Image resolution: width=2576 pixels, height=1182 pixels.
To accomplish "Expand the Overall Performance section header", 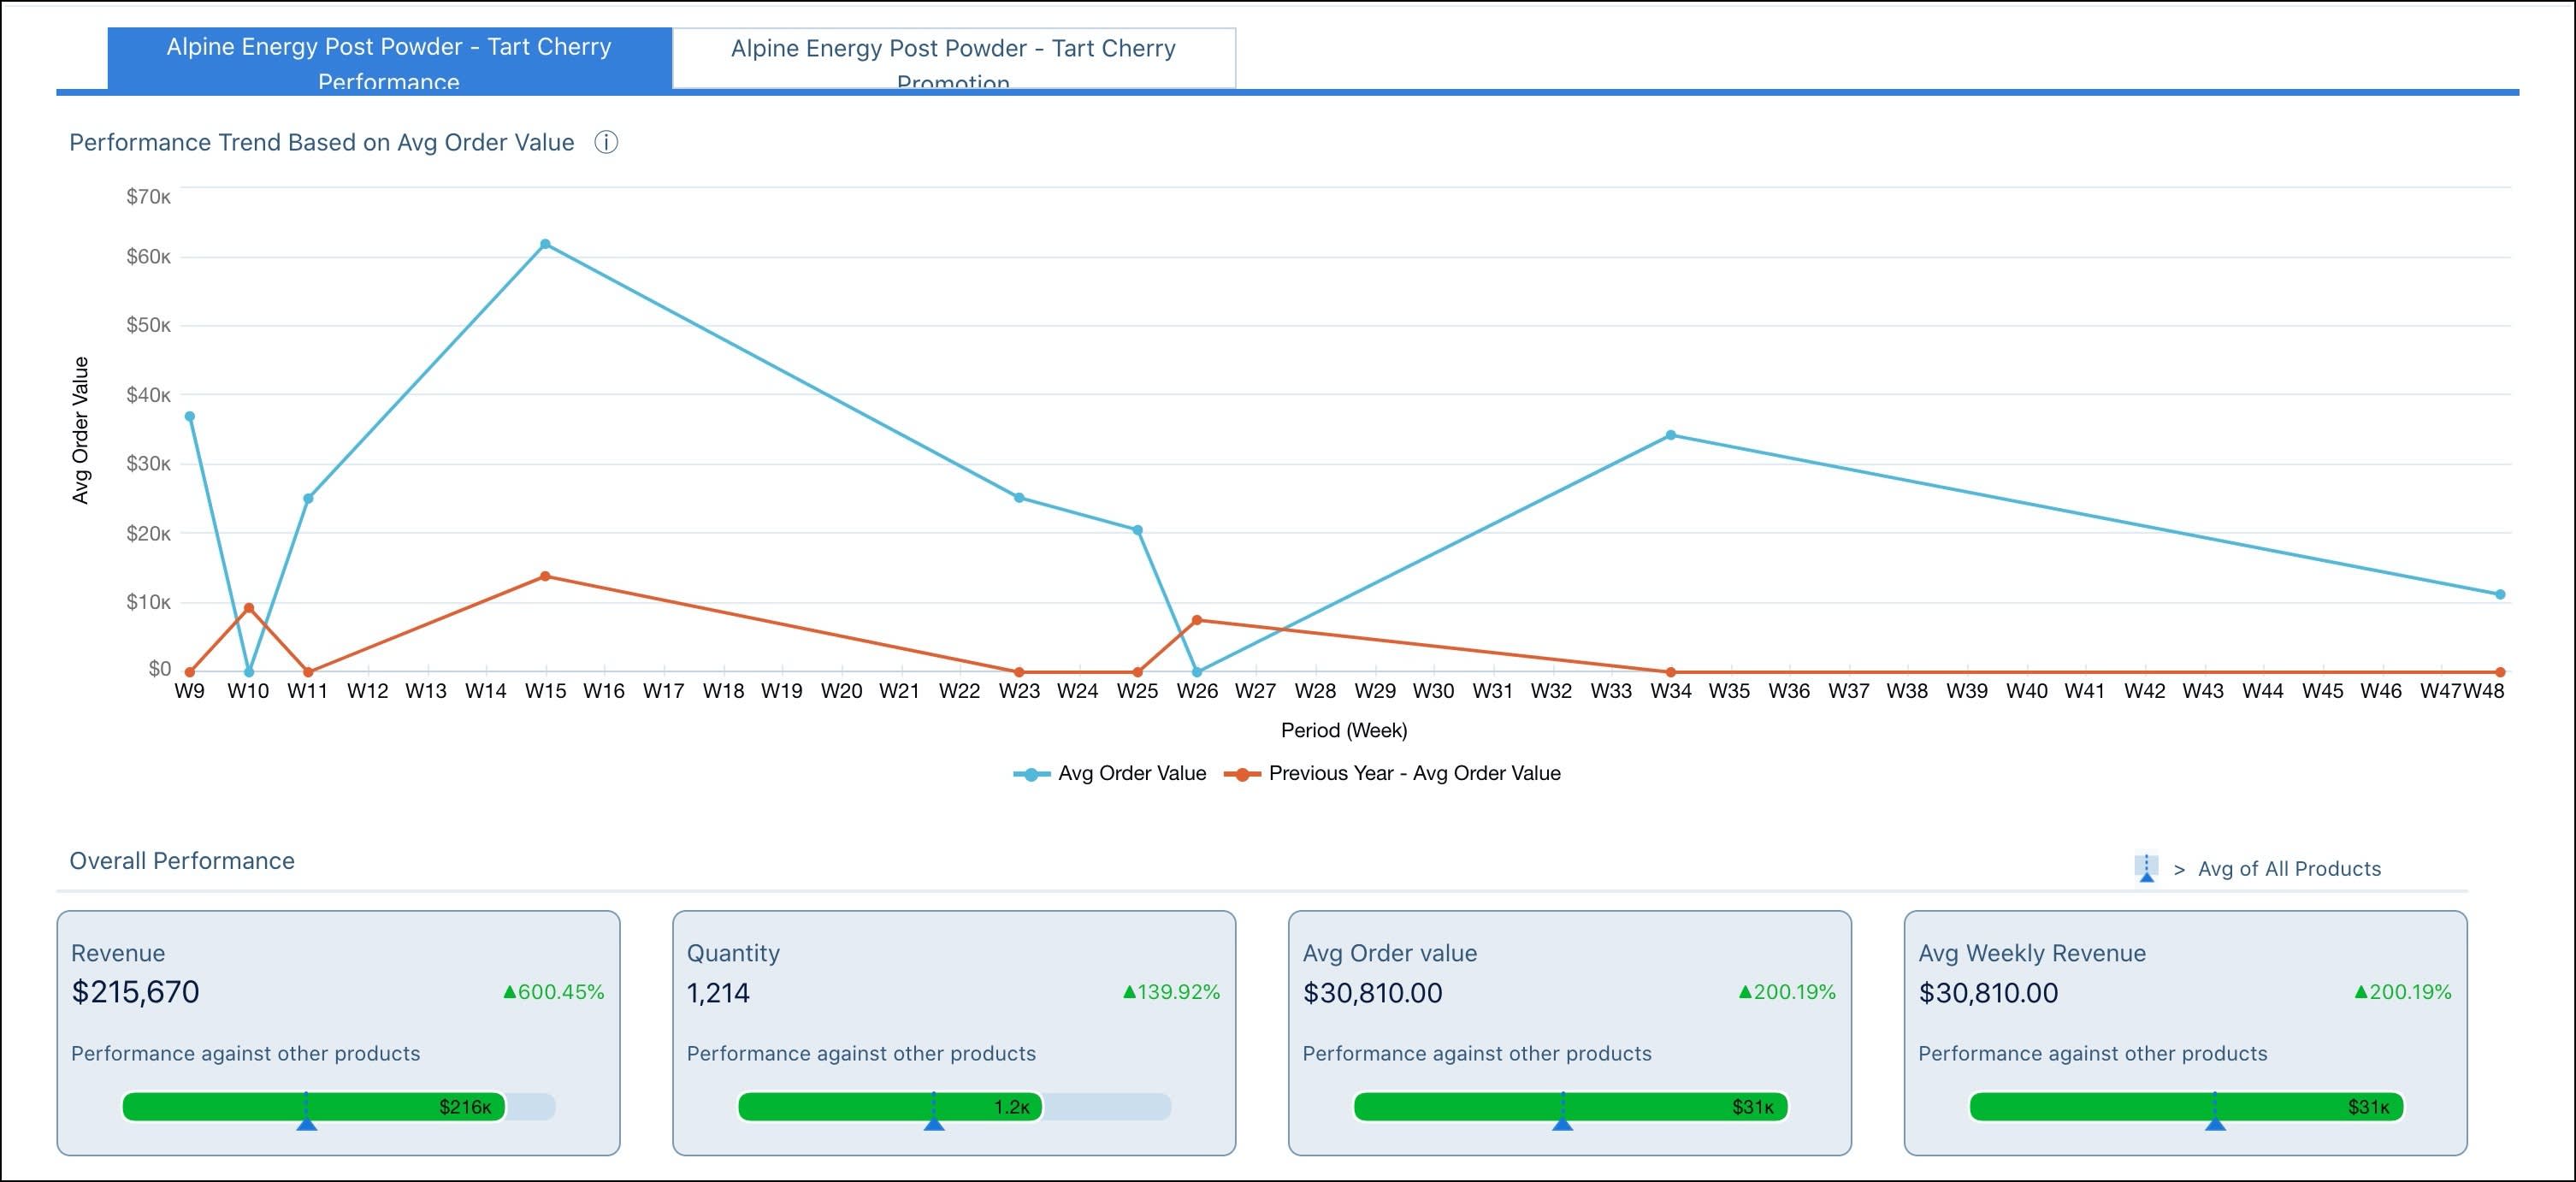I will coord(181,860).
